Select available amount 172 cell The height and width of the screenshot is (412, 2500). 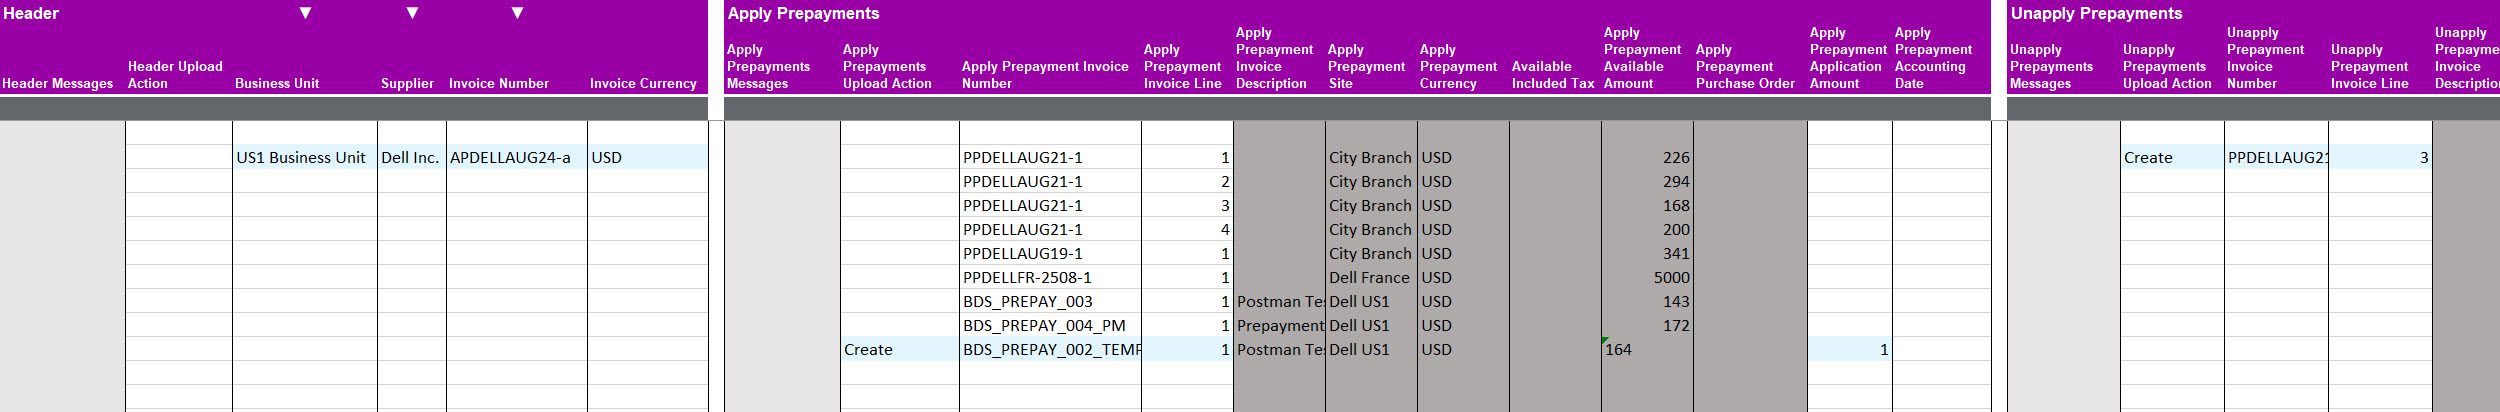coord(1647,325)
